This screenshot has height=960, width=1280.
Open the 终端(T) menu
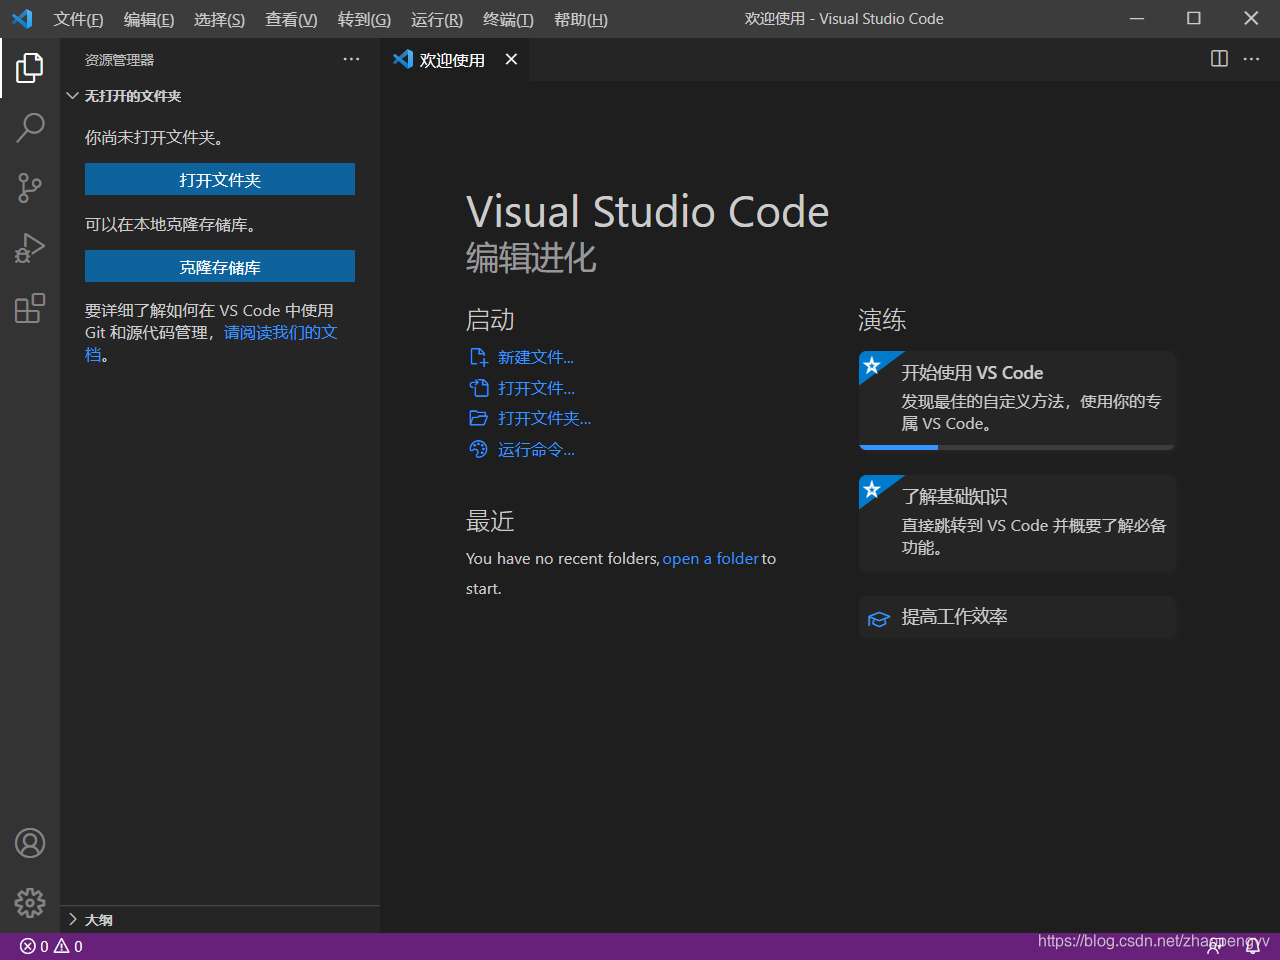click(x=508, y=19)
